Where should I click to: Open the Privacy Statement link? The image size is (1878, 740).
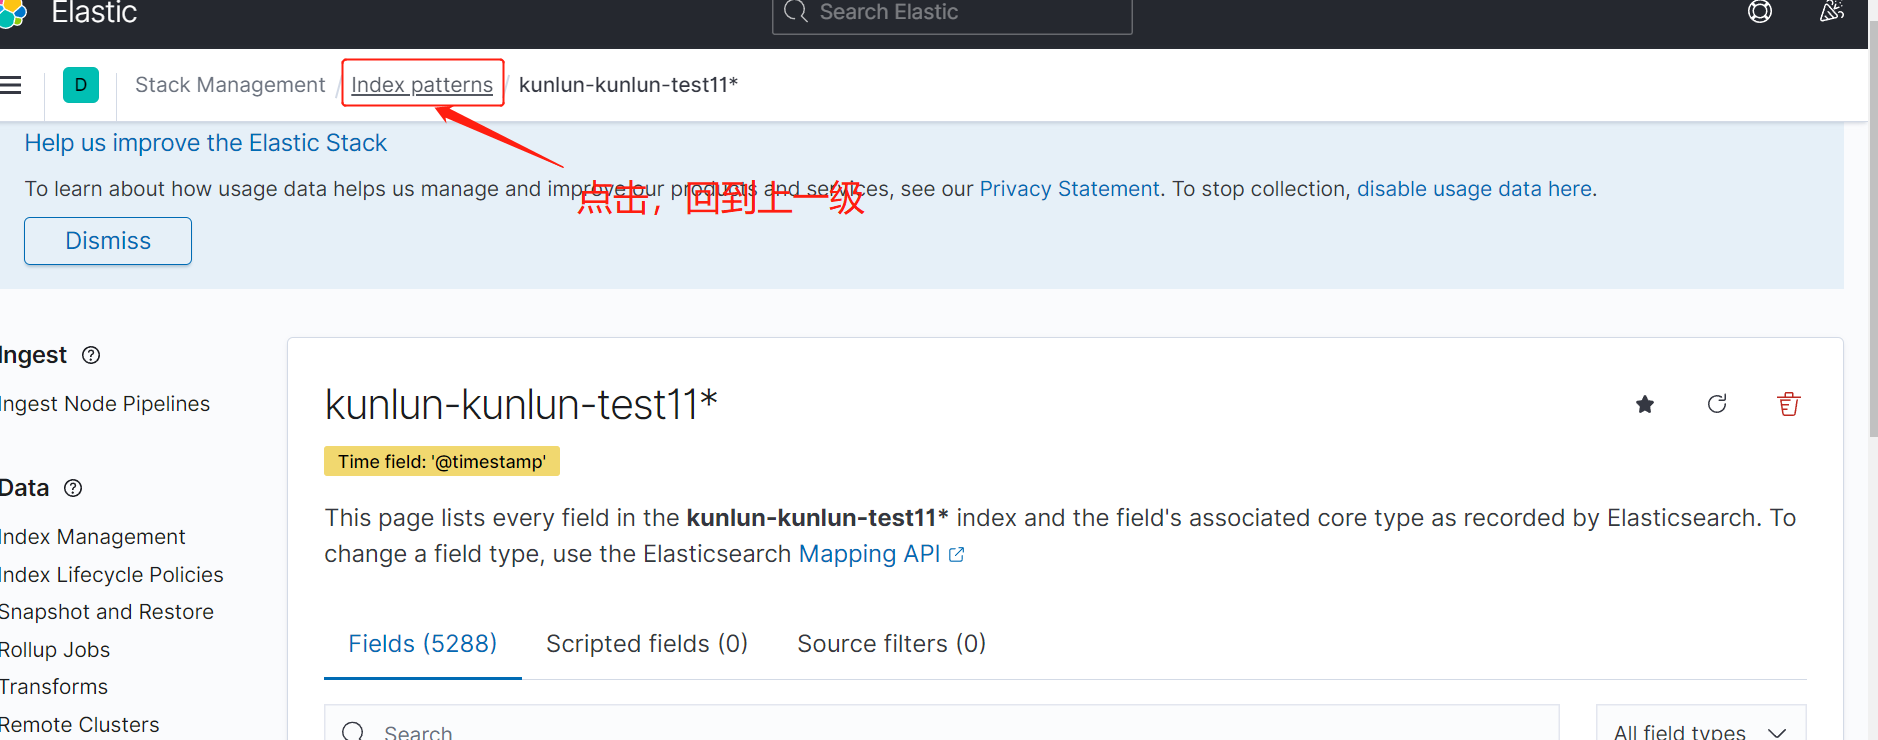(x=1069, y=189)
